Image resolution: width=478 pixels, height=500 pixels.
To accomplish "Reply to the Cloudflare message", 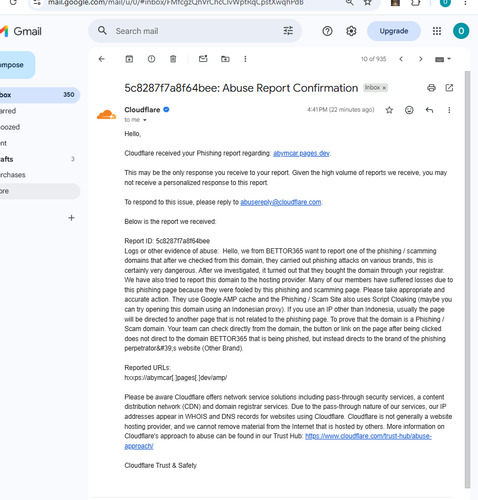I will coord(429,110).
